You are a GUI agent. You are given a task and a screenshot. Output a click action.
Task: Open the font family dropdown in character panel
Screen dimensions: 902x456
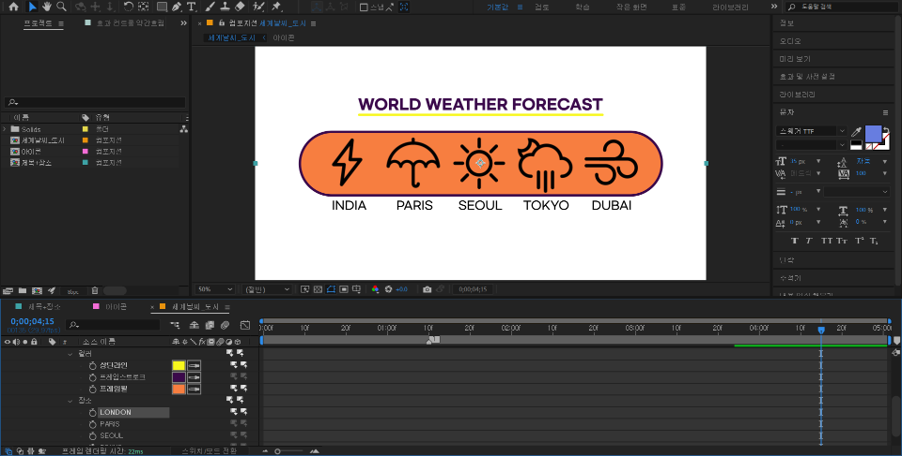pos(811,131)
